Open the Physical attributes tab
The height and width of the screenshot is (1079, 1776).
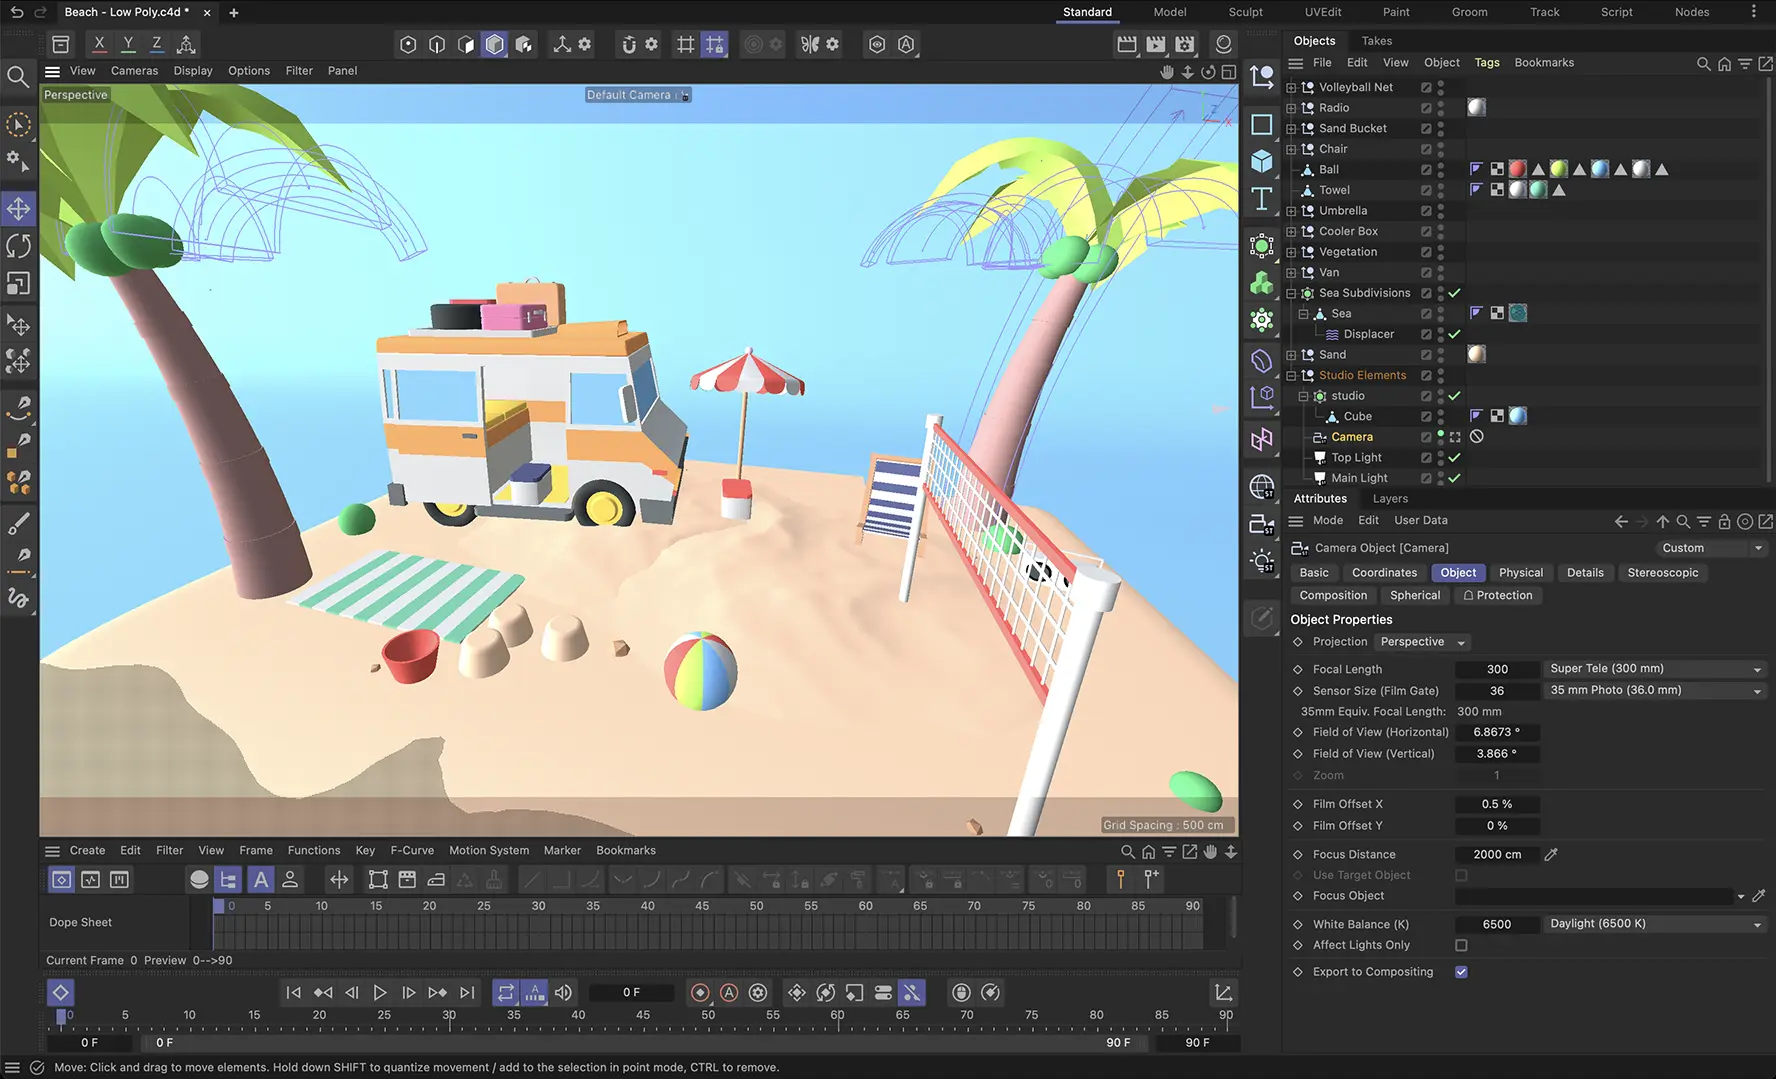(x=1520, y=573)
